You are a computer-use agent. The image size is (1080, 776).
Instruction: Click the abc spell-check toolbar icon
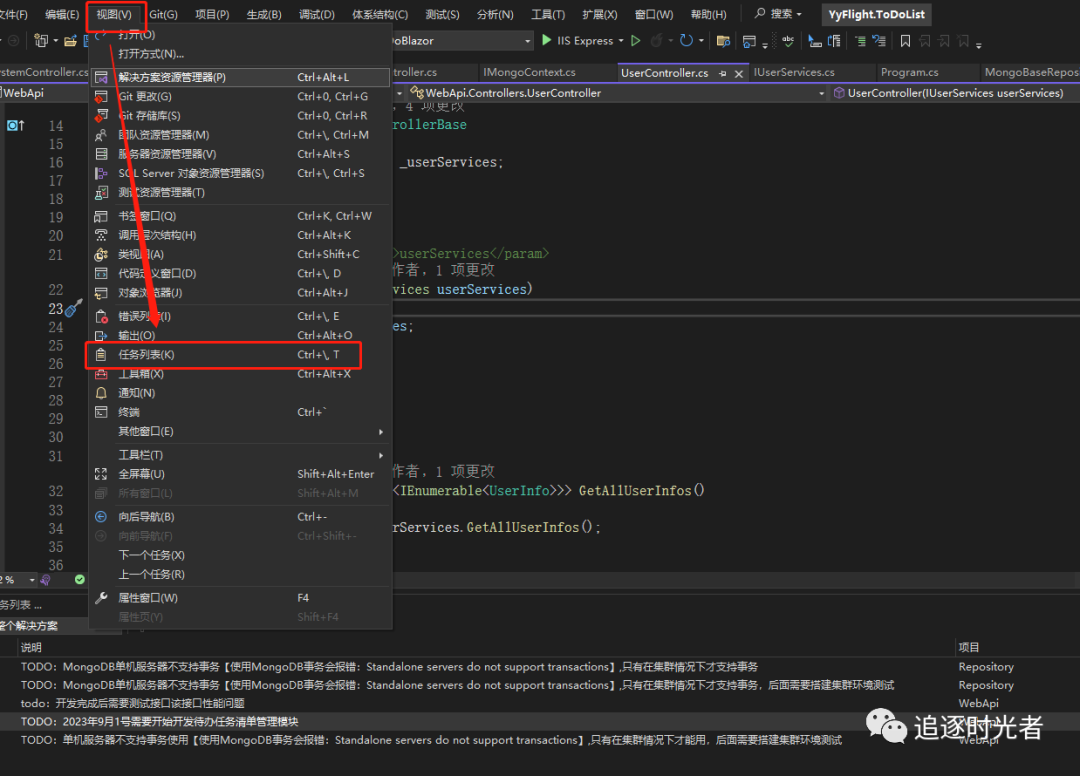[x=788, y=41]
